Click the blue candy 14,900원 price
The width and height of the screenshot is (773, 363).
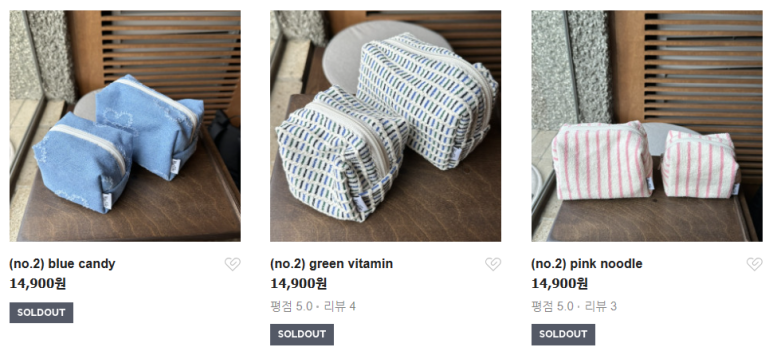(x=37, y=284)
